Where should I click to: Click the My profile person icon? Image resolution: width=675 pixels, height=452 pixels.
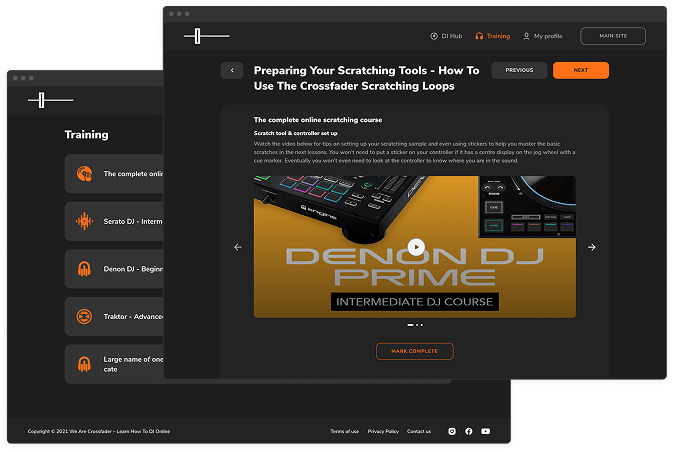[x=526, y=36]
